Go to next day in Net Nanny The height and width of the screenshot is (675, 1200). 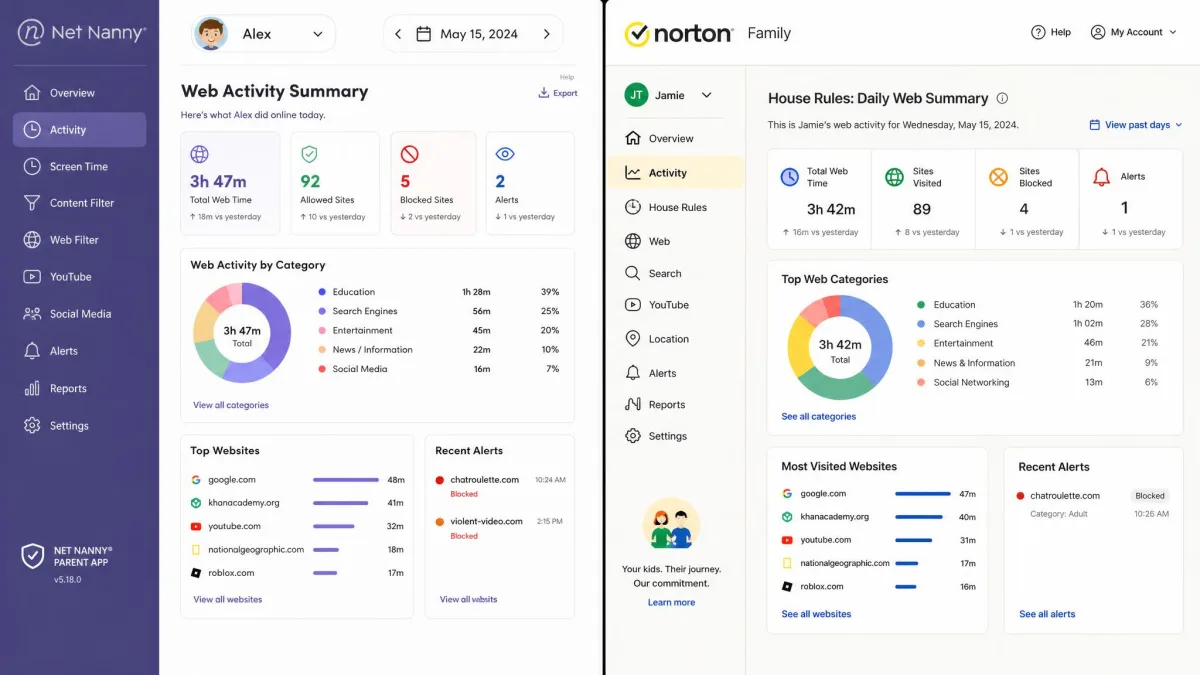click(546, 34)
